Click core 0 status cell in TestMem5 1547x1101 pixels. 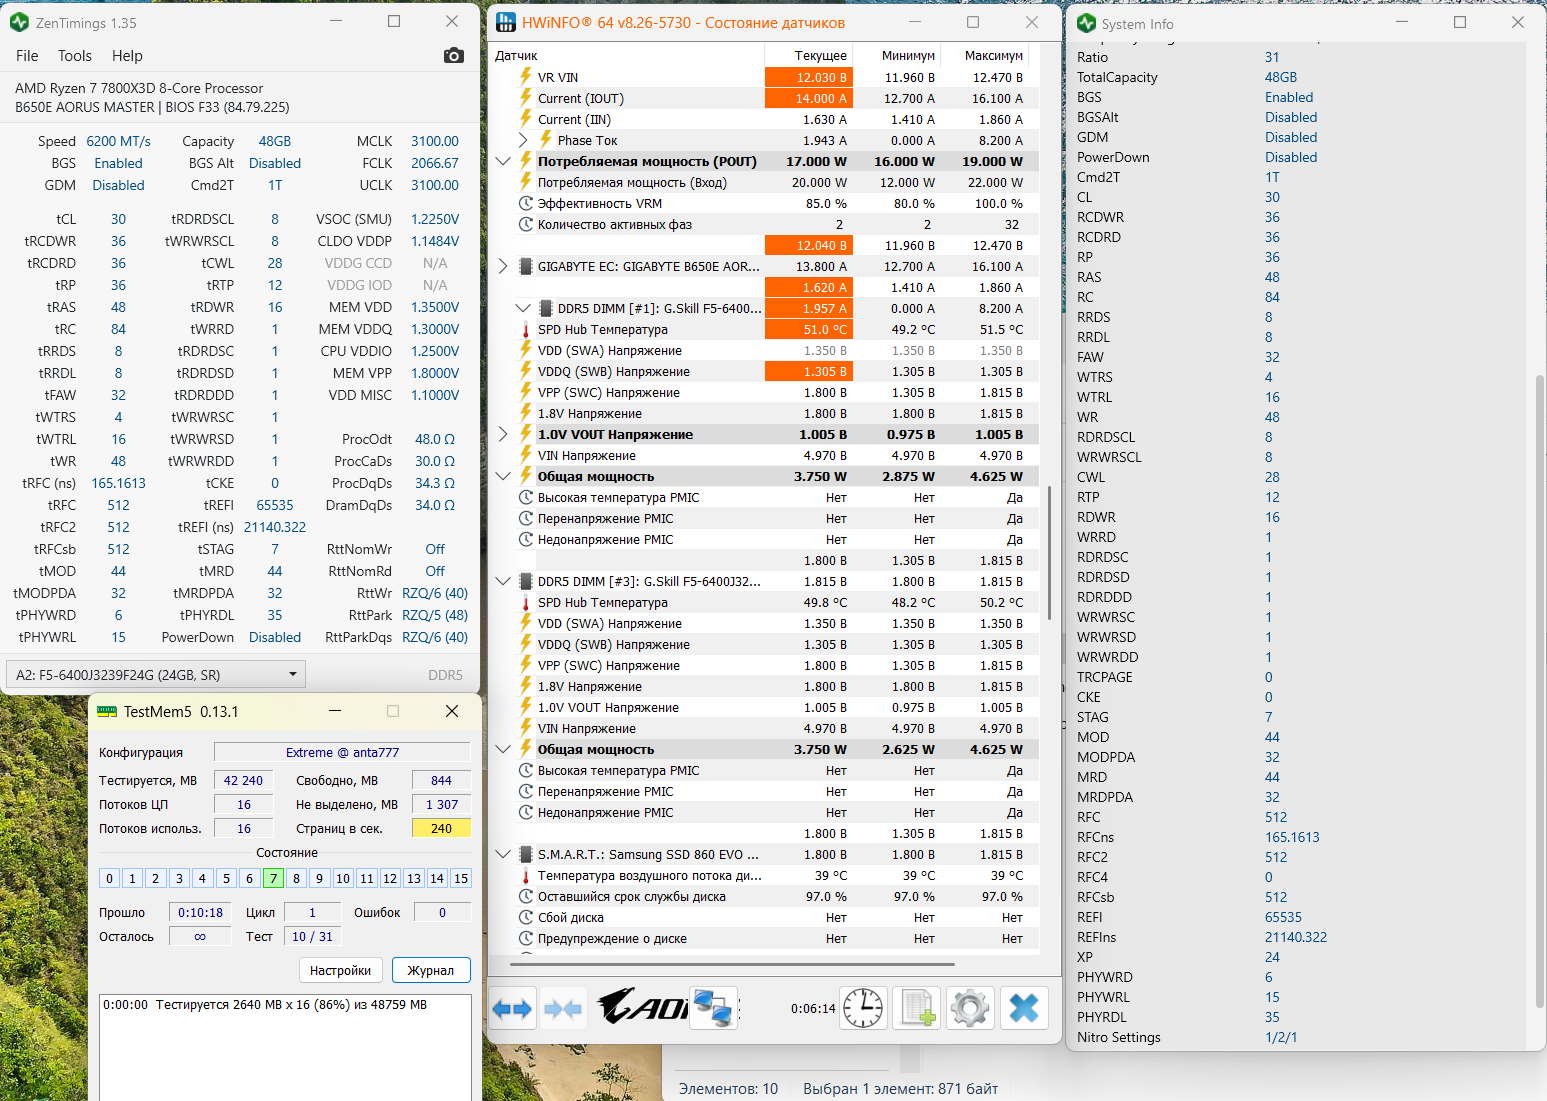(110, 878)
